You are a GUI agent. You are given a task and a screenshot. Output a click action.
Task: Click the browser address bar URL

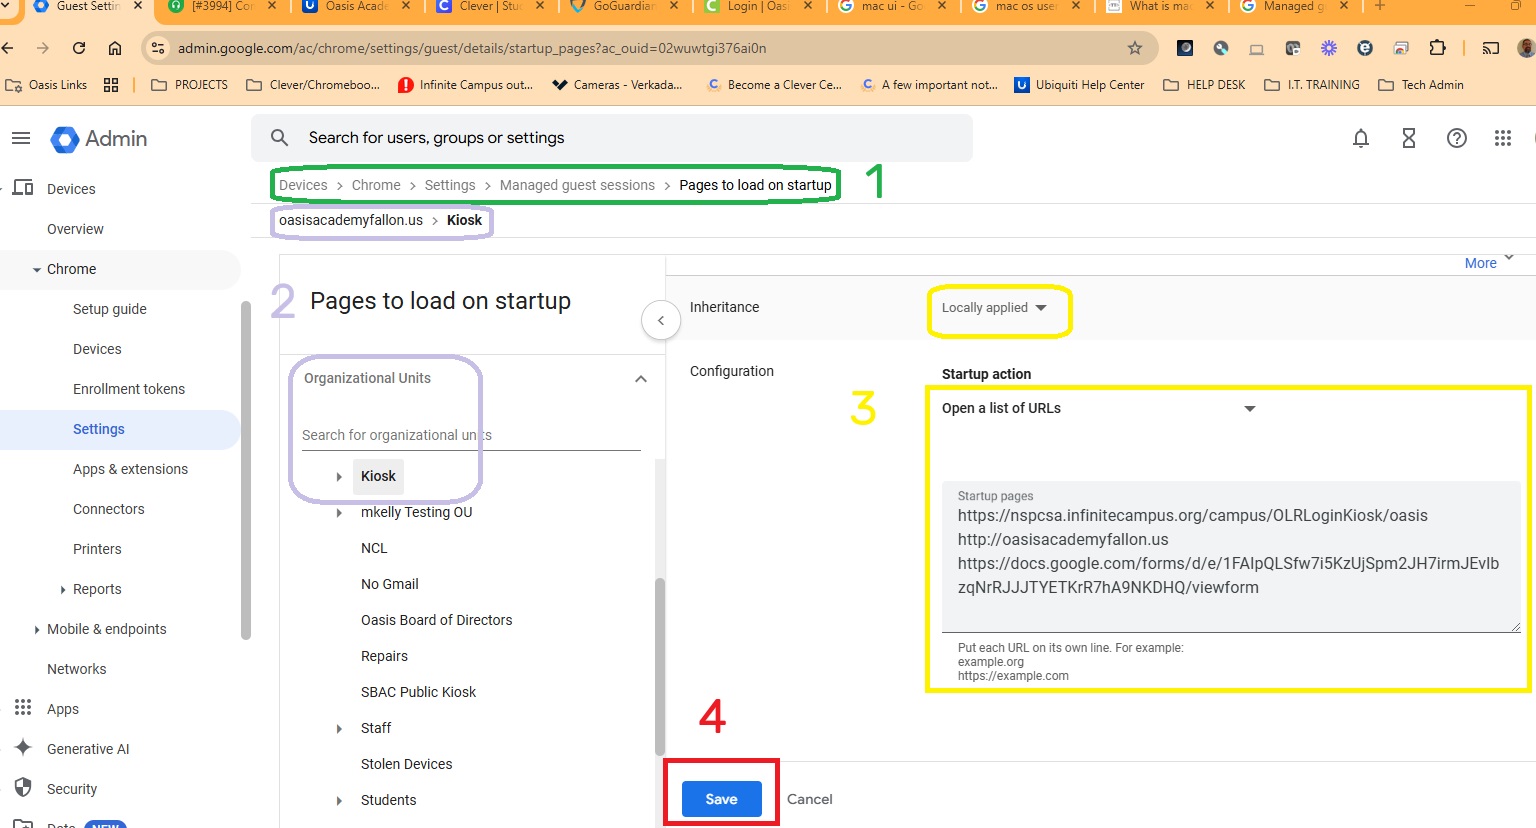(472, 48)
